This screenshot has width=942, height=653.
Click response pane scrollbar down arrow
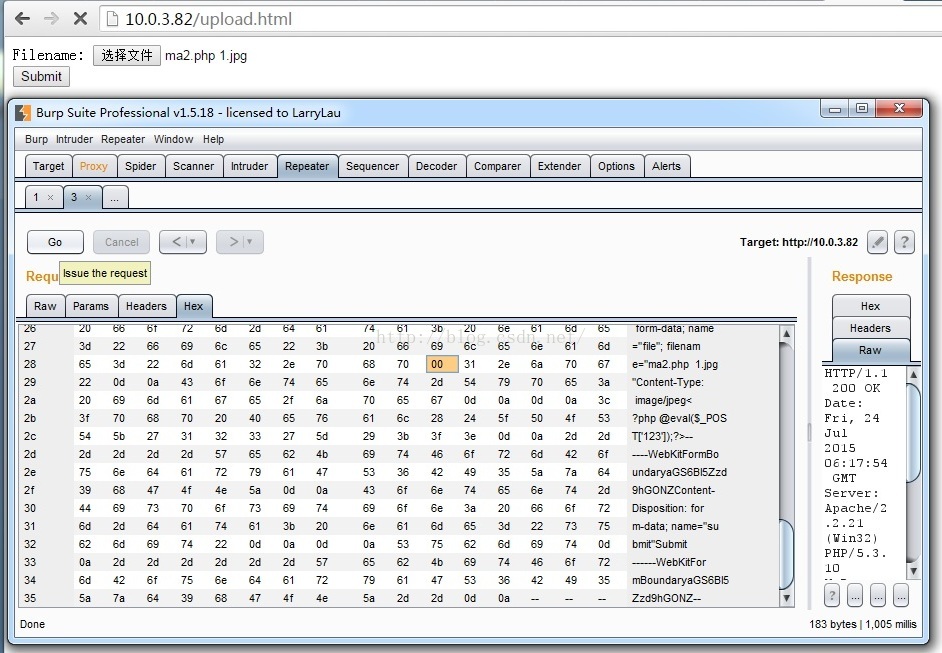(x=913, y=571)
